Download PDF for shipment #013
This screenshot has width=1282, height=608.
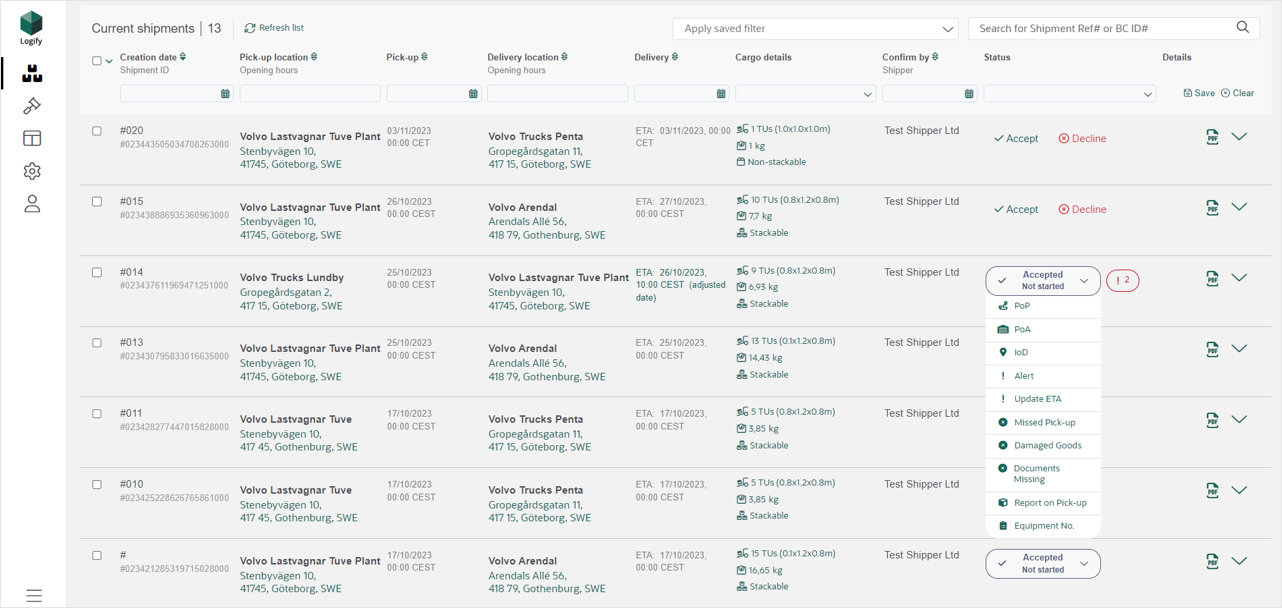coord(1212,349)
